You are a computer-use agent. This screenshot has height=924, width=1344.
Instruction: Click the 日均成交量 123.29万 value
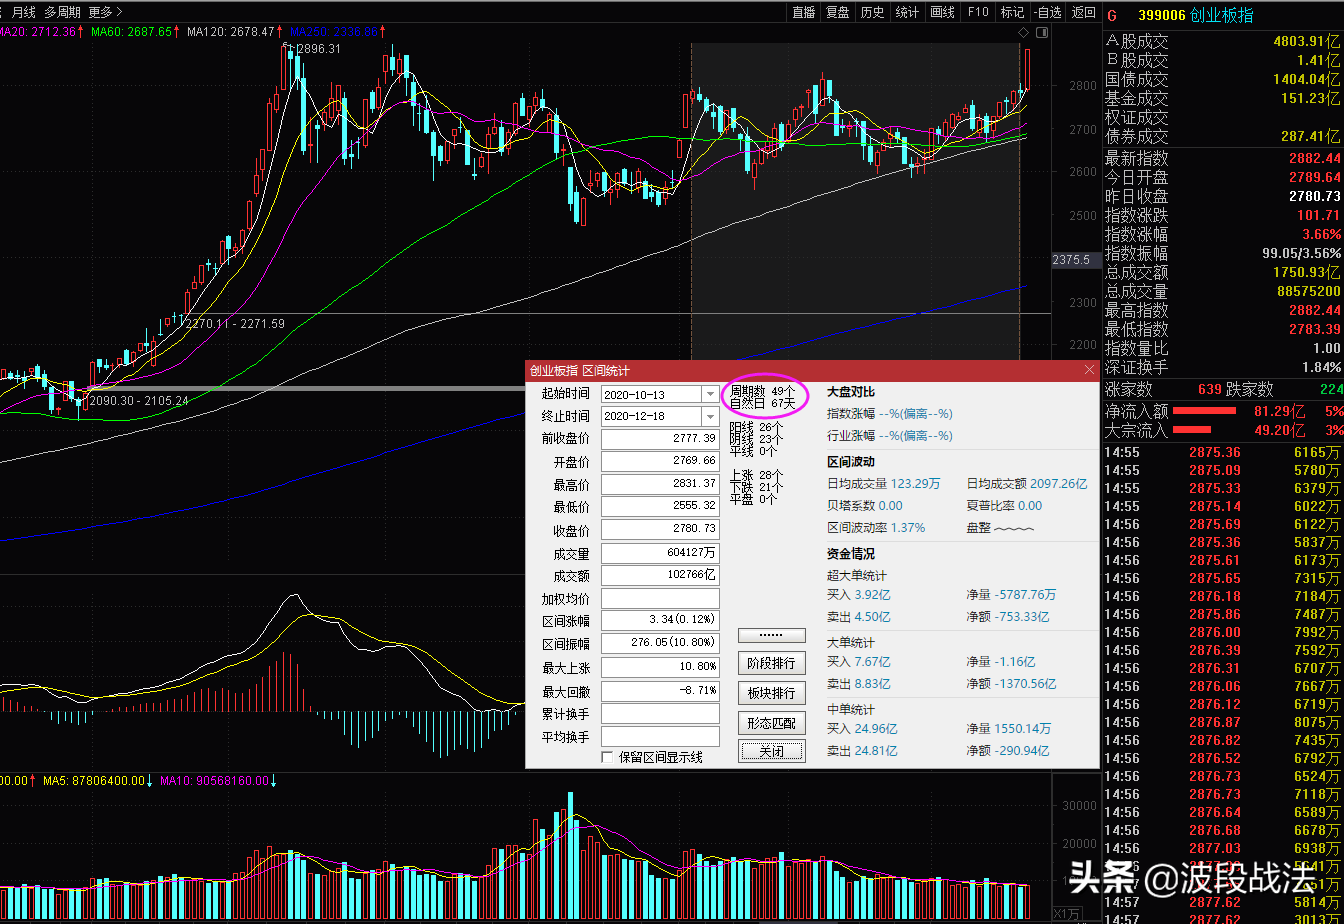pyautogui.click(x=915, y=484)
